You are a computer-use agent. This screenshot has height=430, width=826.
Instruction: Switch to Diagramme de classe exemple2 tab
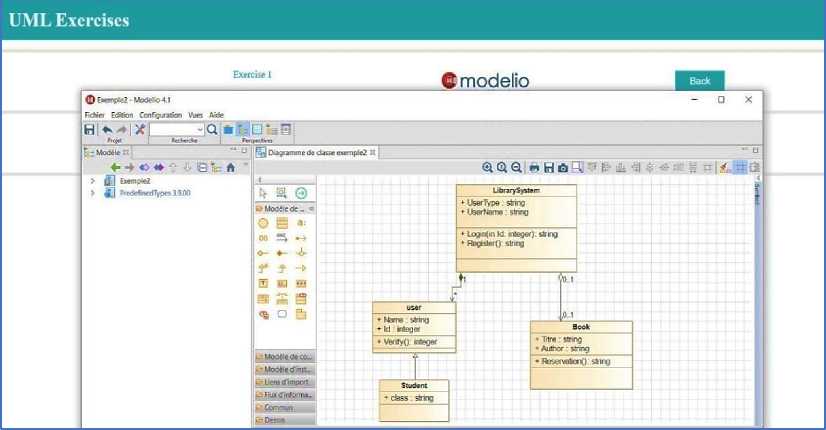(x=317, y=152)
